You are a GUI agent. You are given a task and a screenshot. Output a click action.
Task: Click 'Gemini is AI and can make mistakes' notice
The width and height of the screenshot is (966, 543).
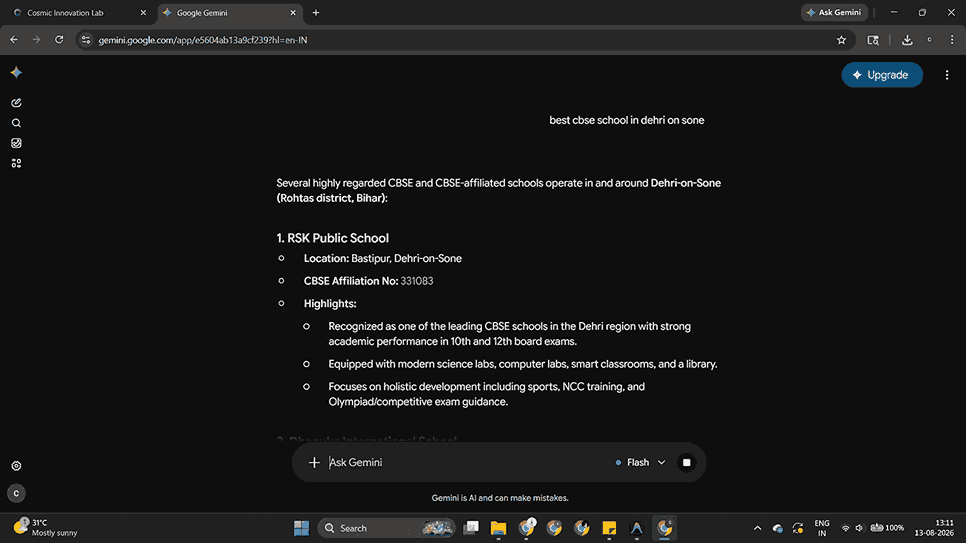500,498
